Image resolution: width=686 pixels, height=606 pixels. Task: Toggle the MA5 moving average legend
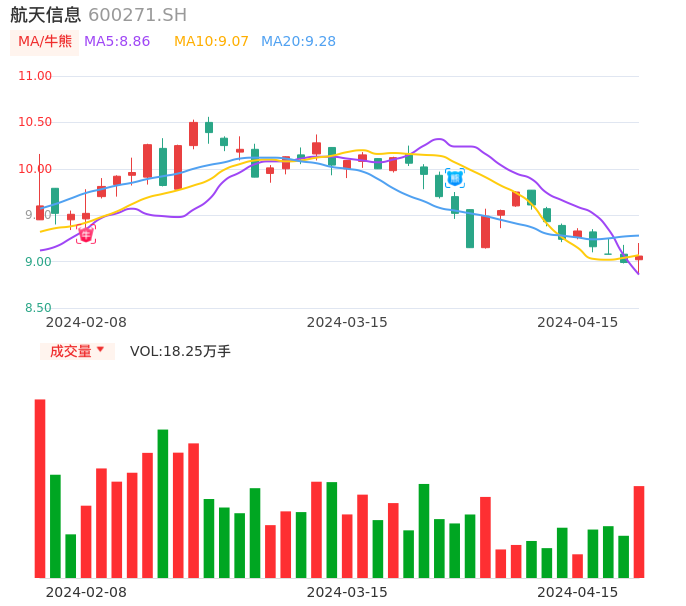(x=117, y=42)
